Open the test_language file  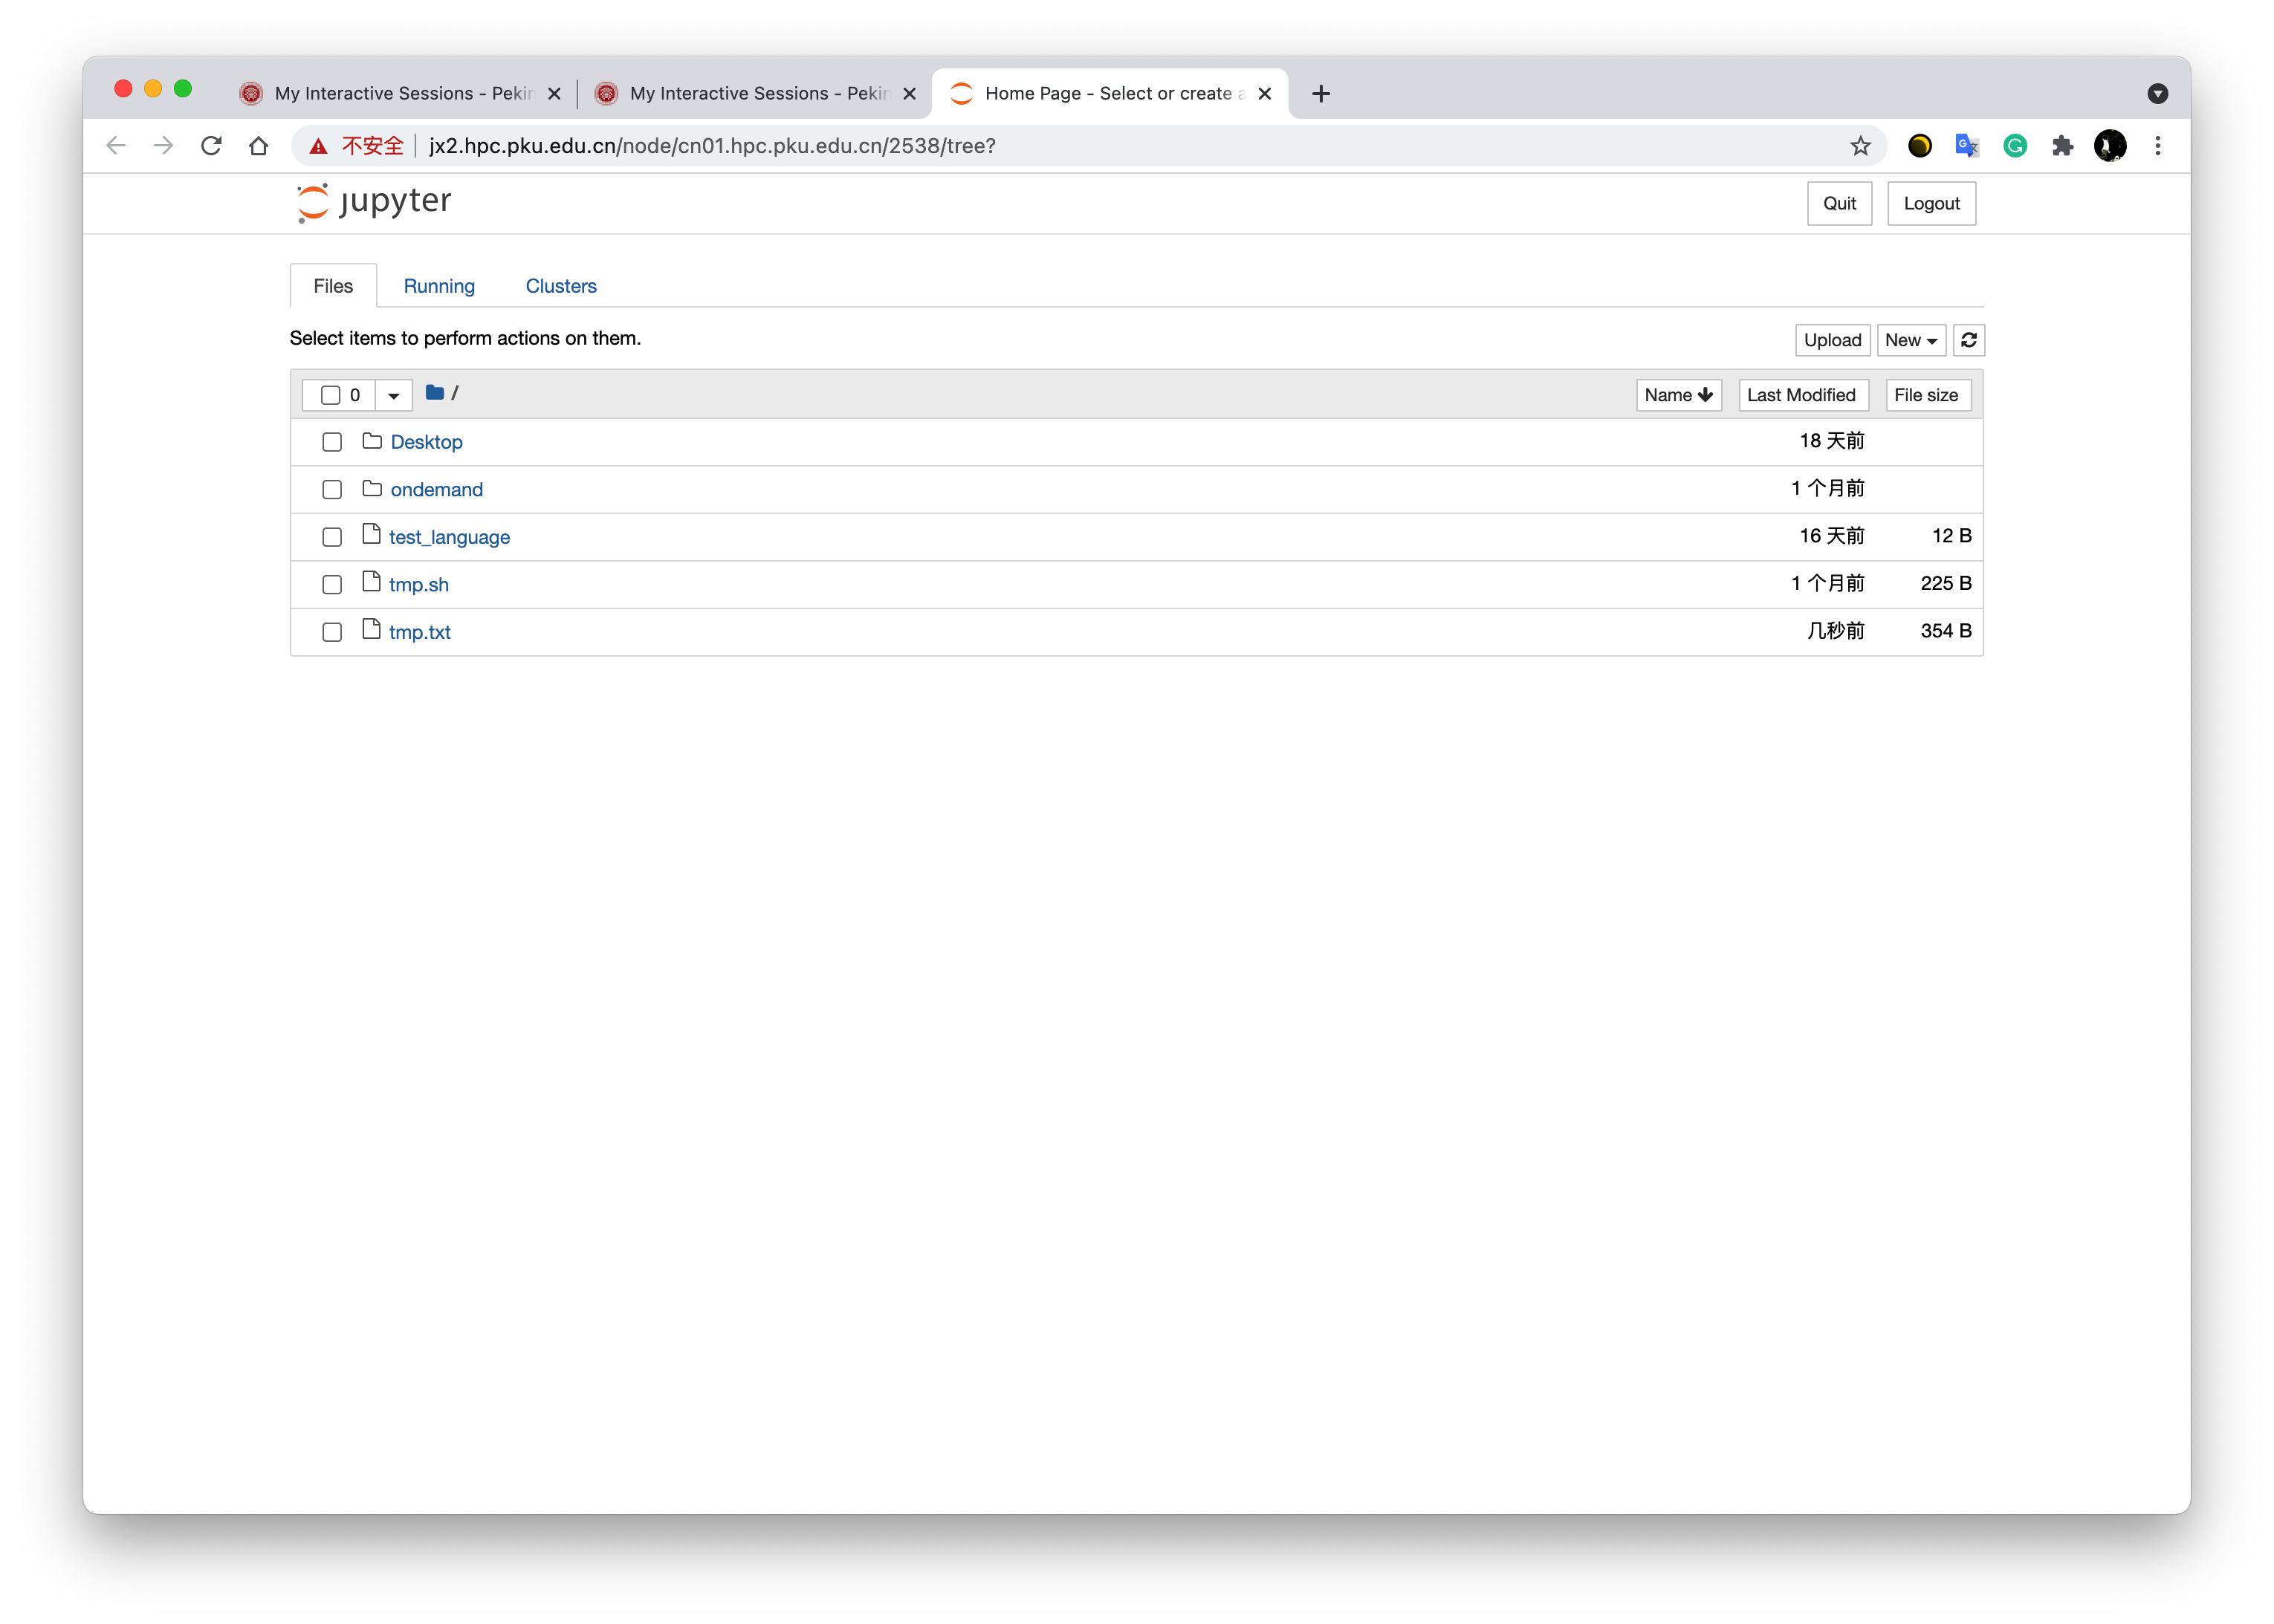[x=449, y=537]
